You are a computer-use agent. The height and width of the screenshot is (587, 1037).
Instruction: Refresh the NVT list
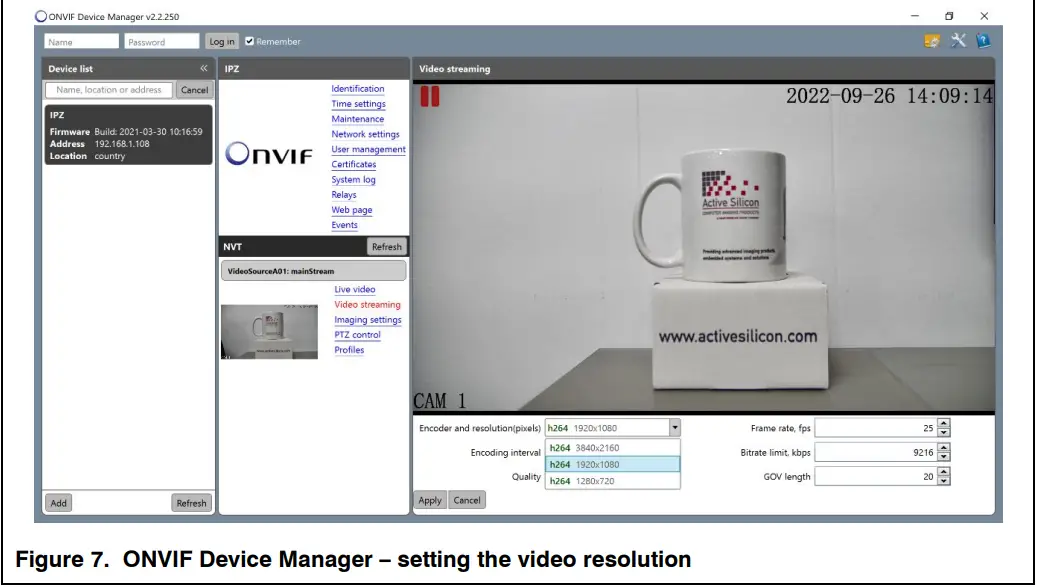(x=387, y=246)
